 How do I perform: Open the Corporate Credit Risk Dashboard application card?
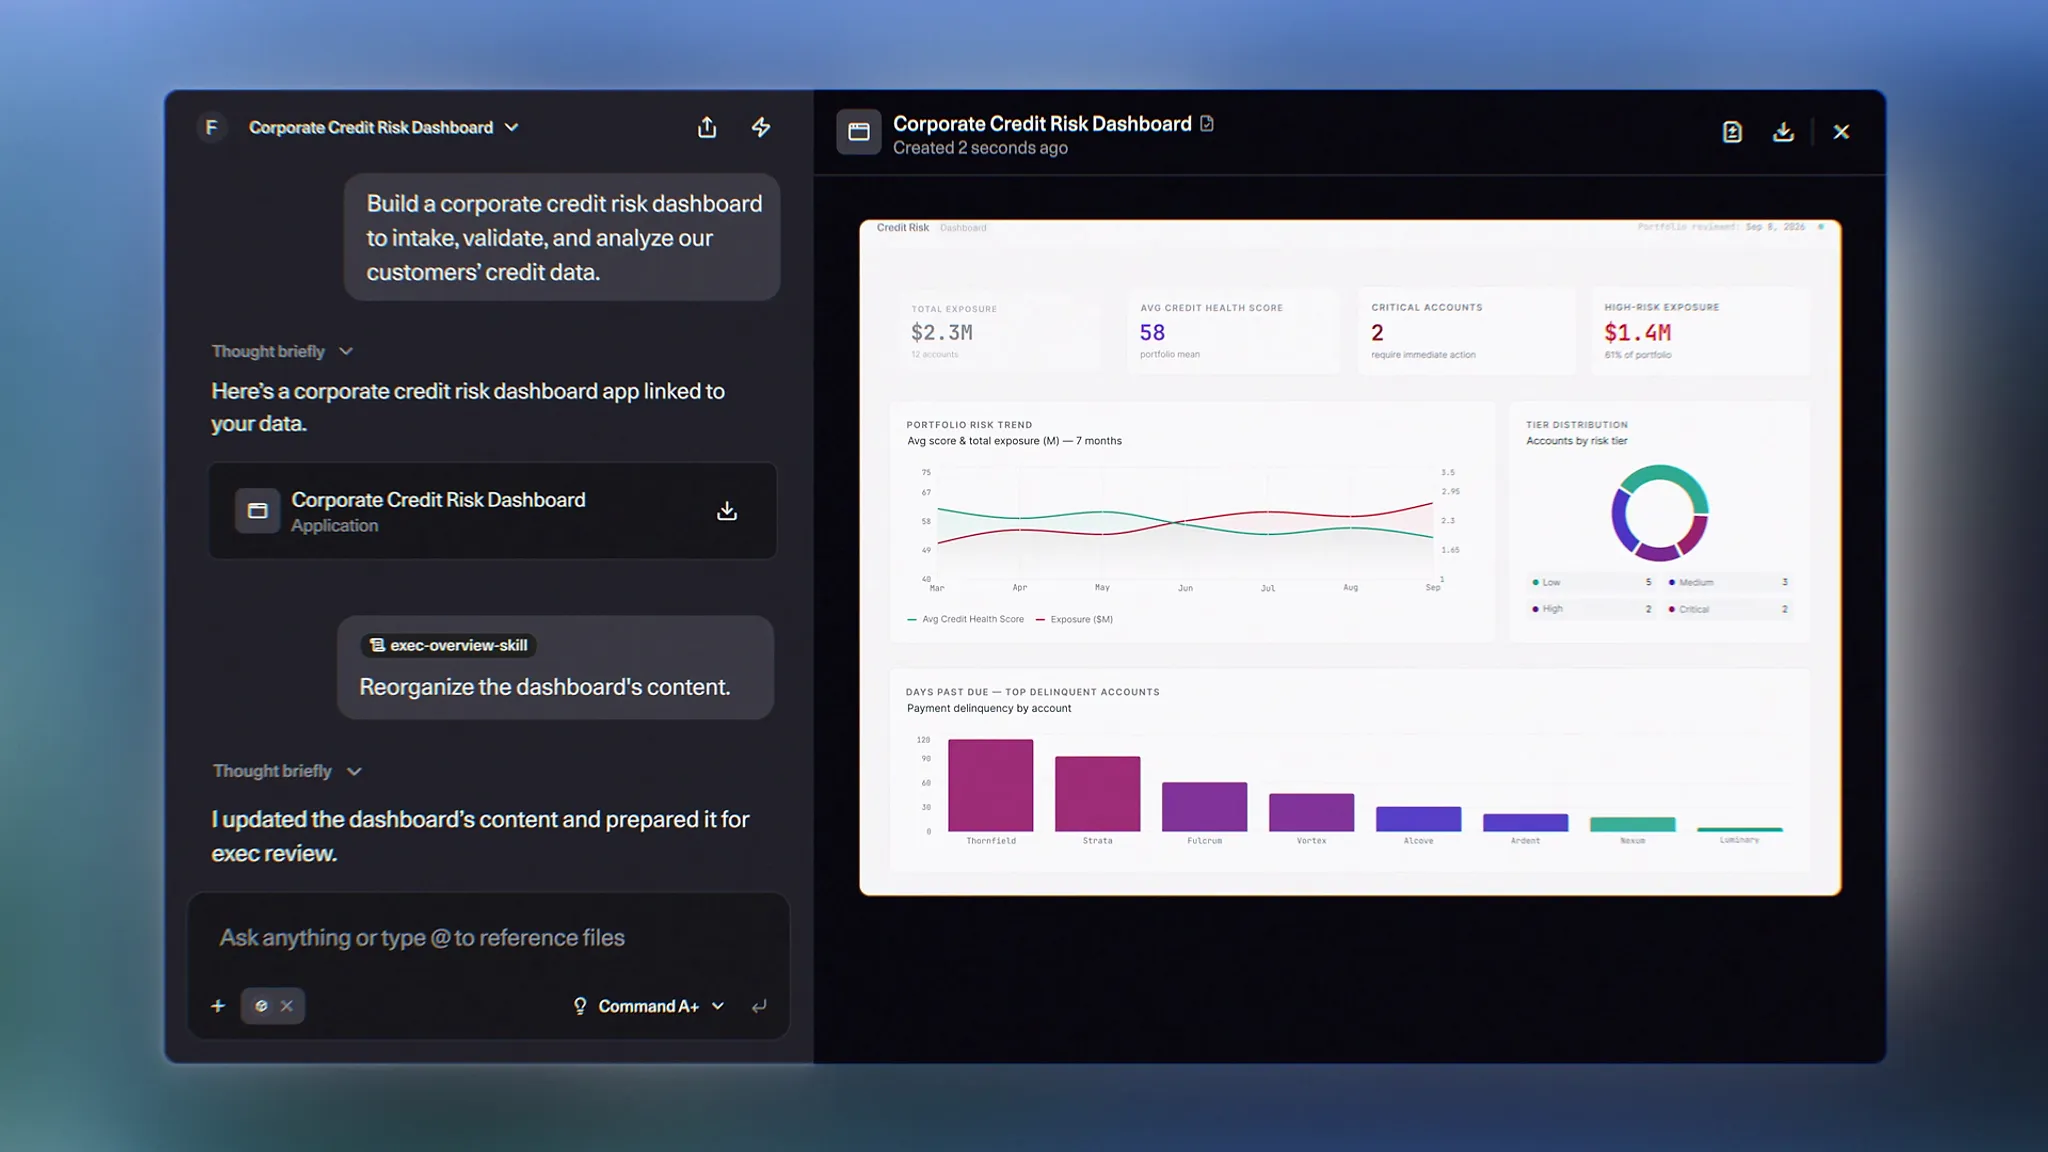coord(492,511)
